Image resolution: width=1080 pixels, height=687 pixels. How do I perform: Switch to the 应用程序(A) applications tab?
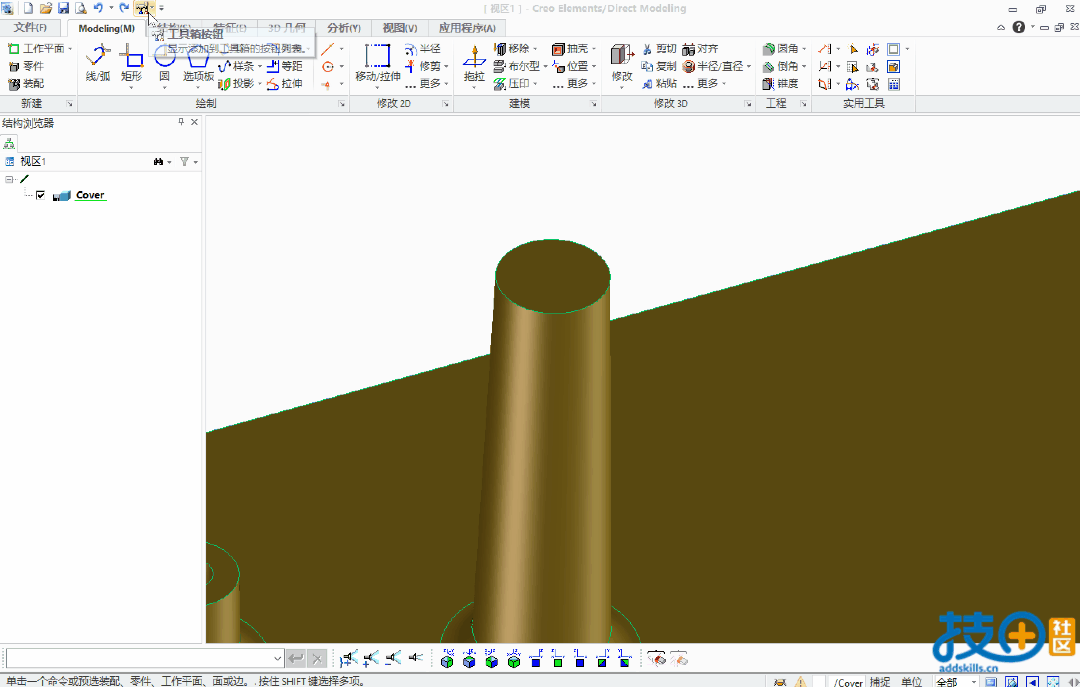467,28
